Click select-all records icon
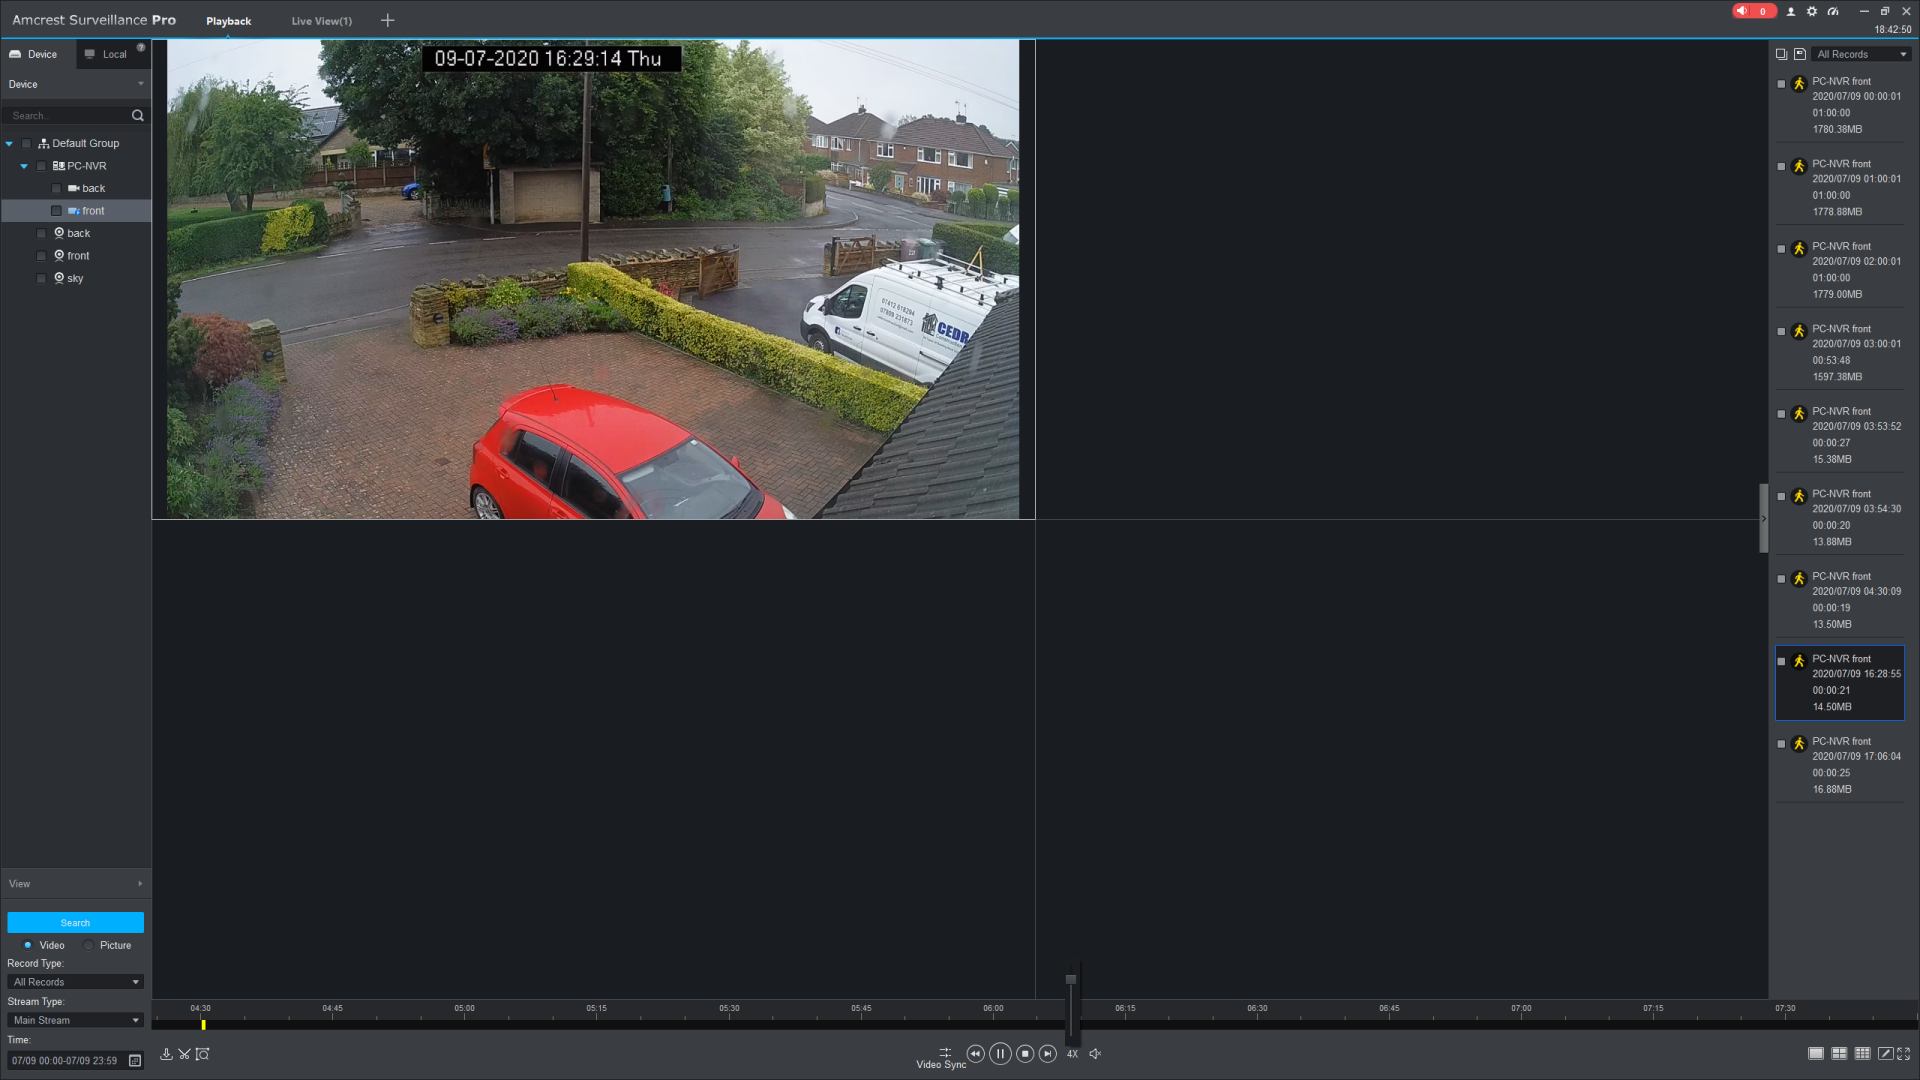The image size is (1920, 1080). click(1781, 54)
